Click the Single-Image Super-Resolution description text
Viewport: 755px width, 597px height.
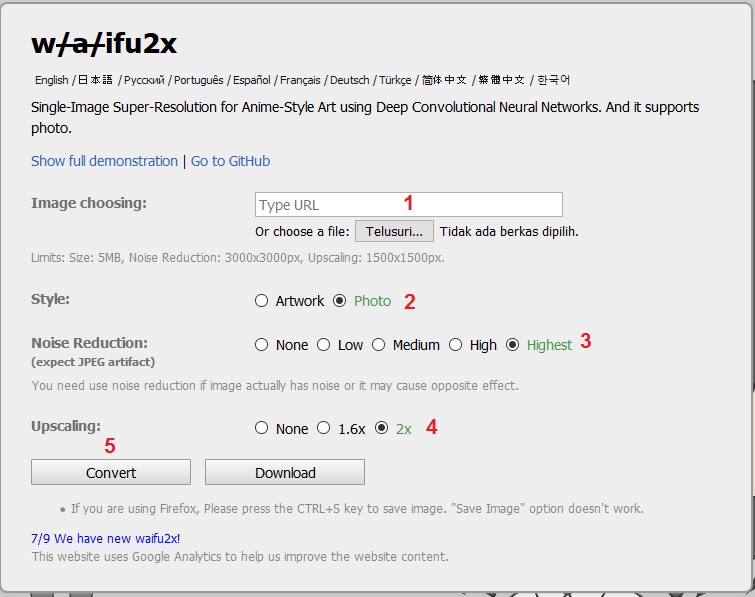point(365,117)
